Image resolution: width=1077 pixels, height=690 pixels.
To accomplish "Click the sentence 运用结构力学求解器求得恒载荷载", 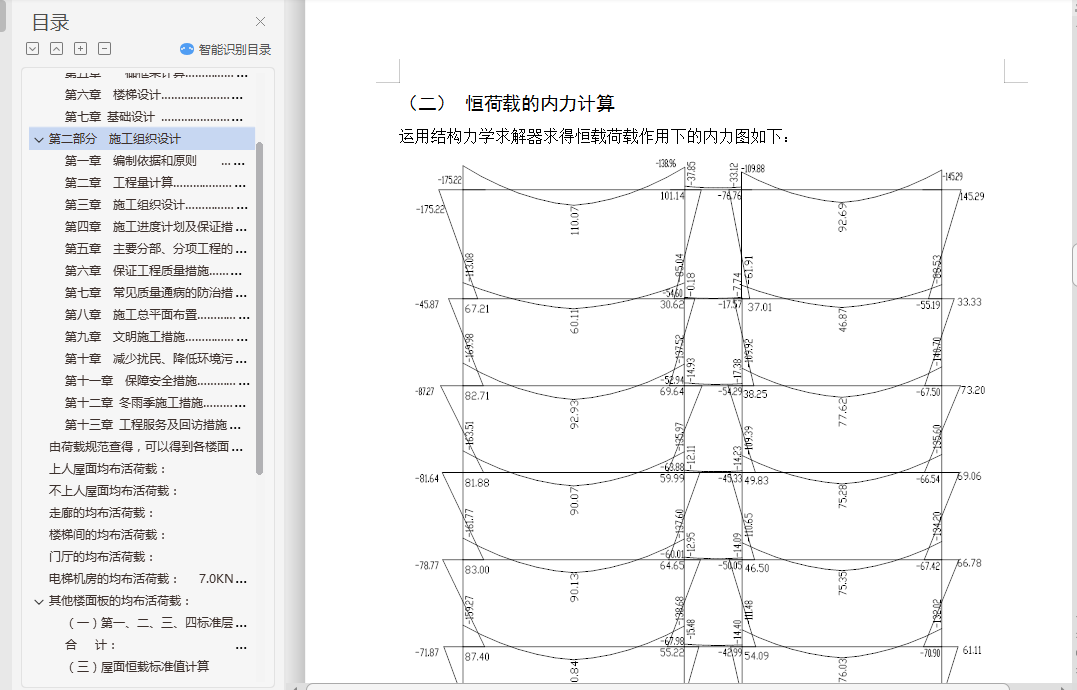I will click(595, 137).
